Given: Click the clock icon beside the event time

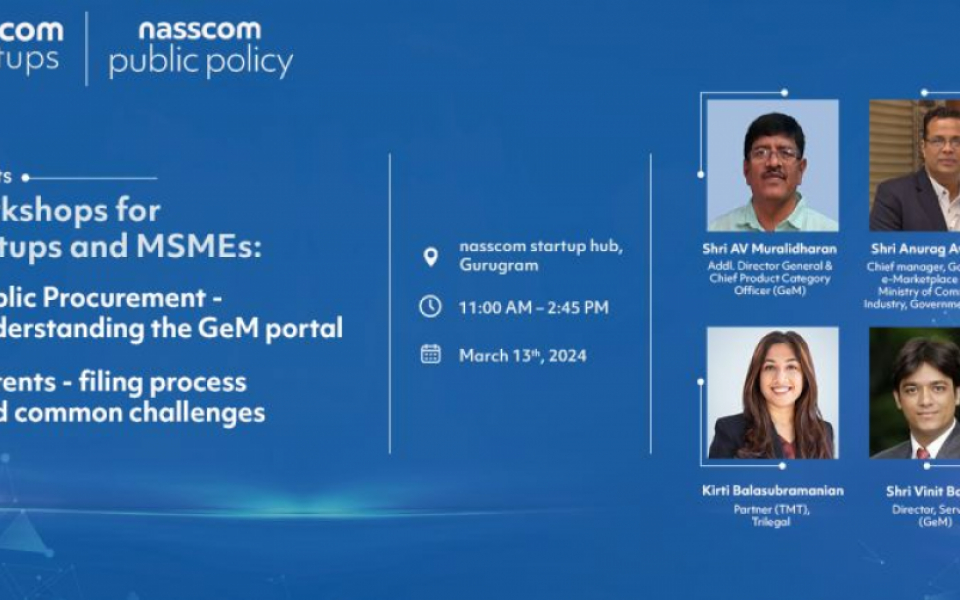Looking at the screenshot, I should (x=430, y=306).
